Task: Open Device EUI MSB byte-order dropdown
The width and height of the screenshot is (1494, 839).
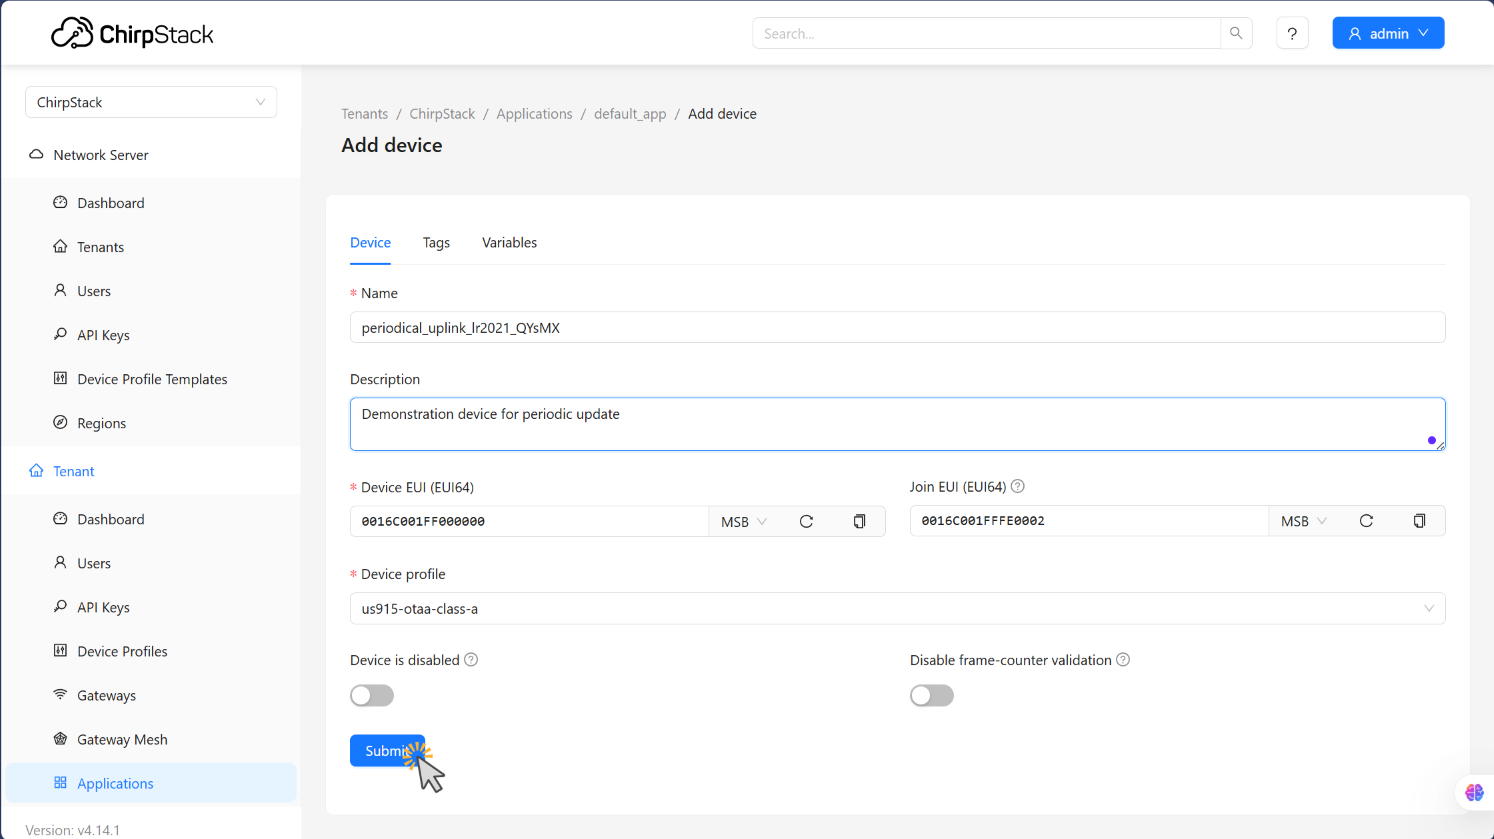Action: (744, 522)
